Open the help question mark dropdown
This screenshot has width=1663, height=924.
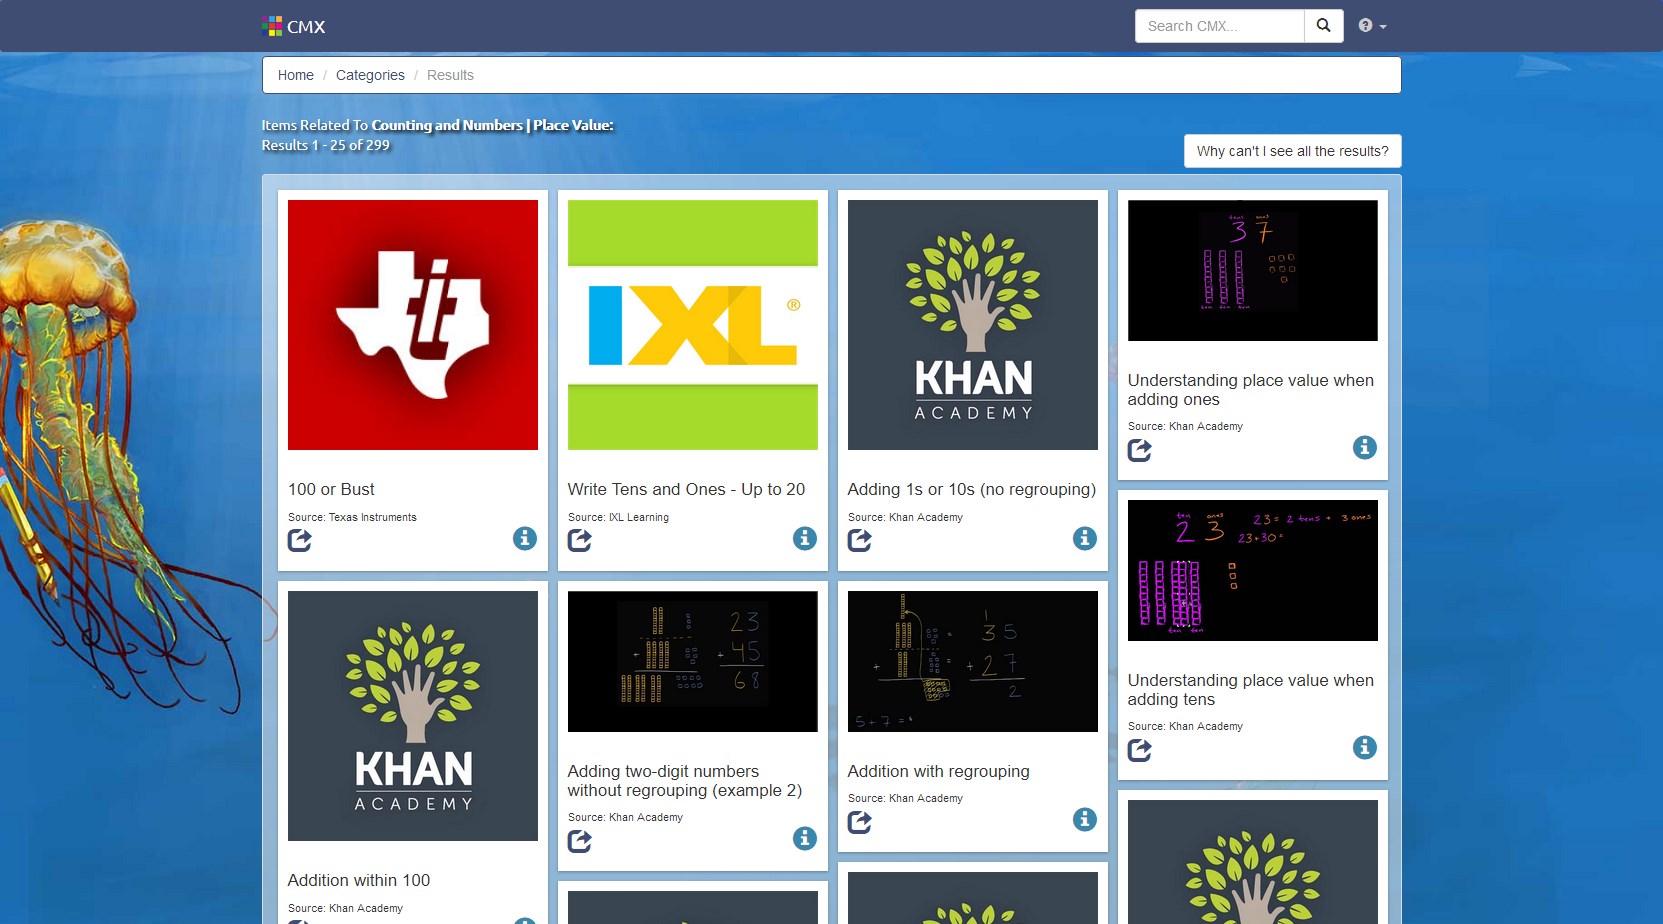click(1372, 26)
